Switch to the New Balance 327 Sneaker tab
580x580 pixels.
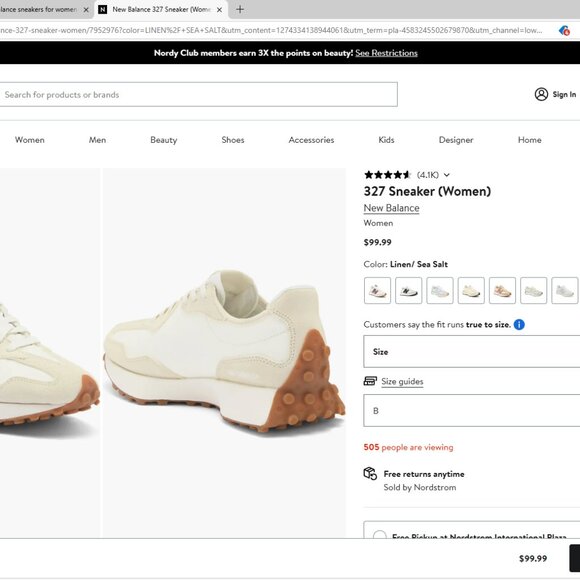coord(161,10)
